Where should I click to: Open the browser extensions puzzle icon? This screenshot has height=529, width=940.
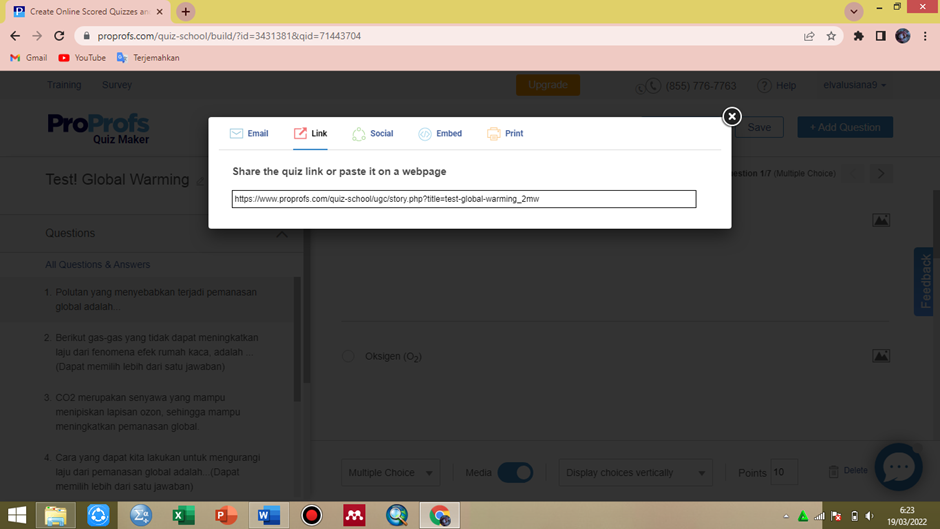[858, 36]
